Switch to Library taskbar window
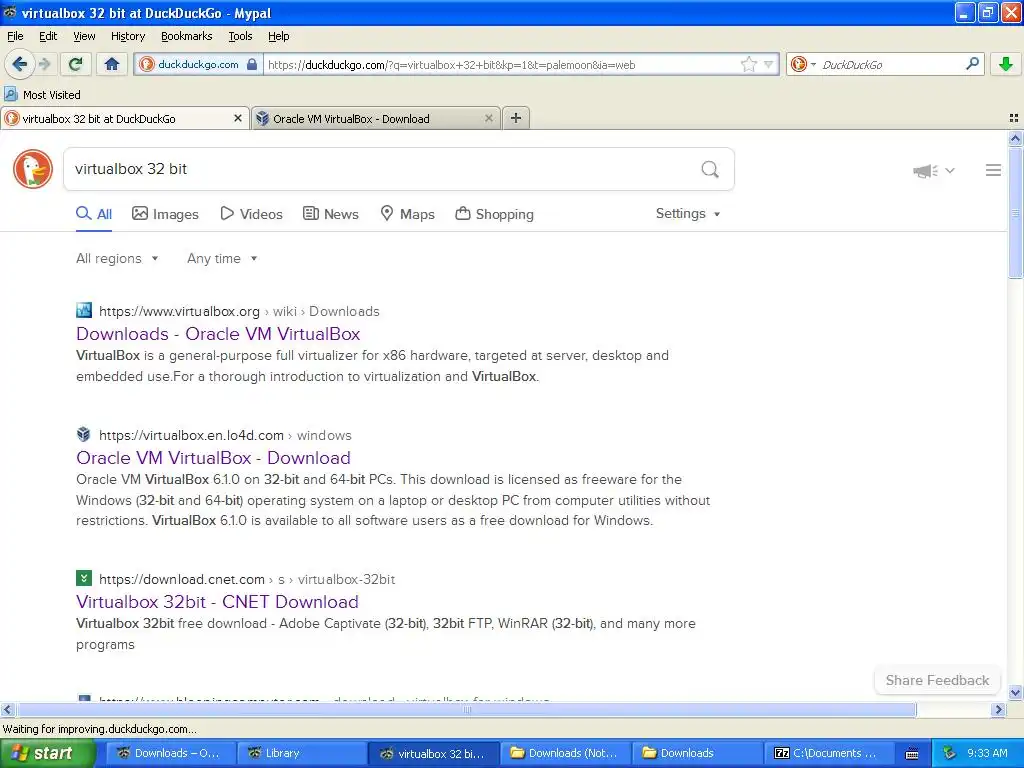 [300, 753]
